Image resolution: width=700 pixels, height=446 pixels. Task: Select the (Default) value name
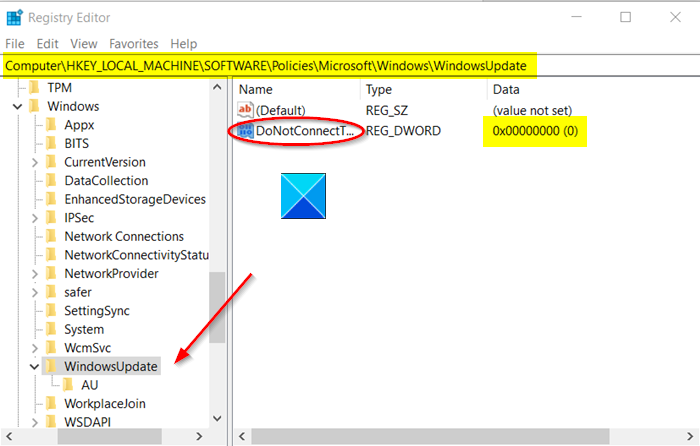(280, 110)
